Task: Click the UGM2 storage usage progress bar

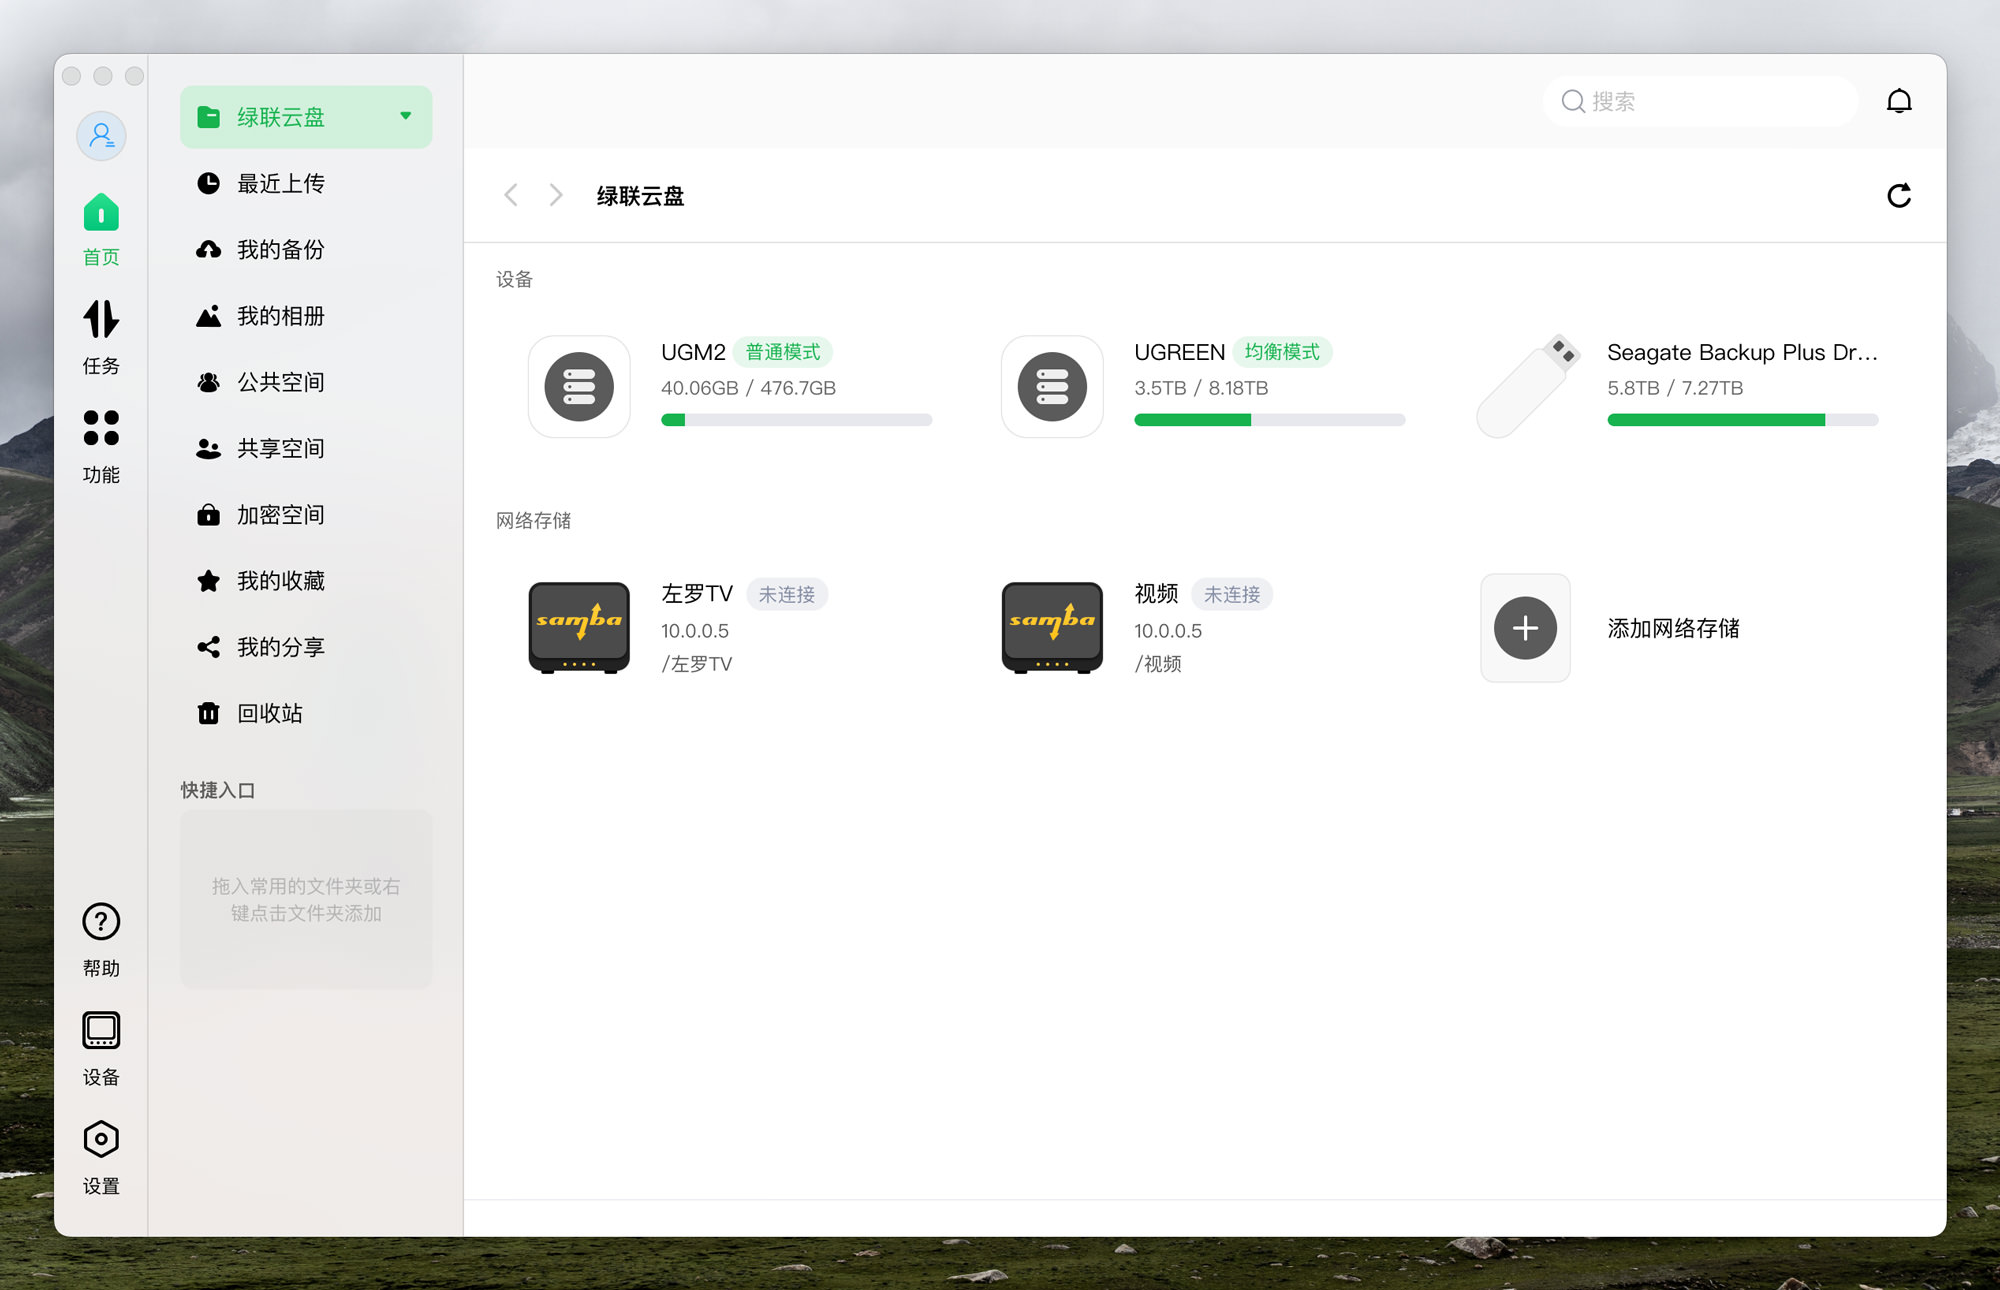Action: click(796, 419)
